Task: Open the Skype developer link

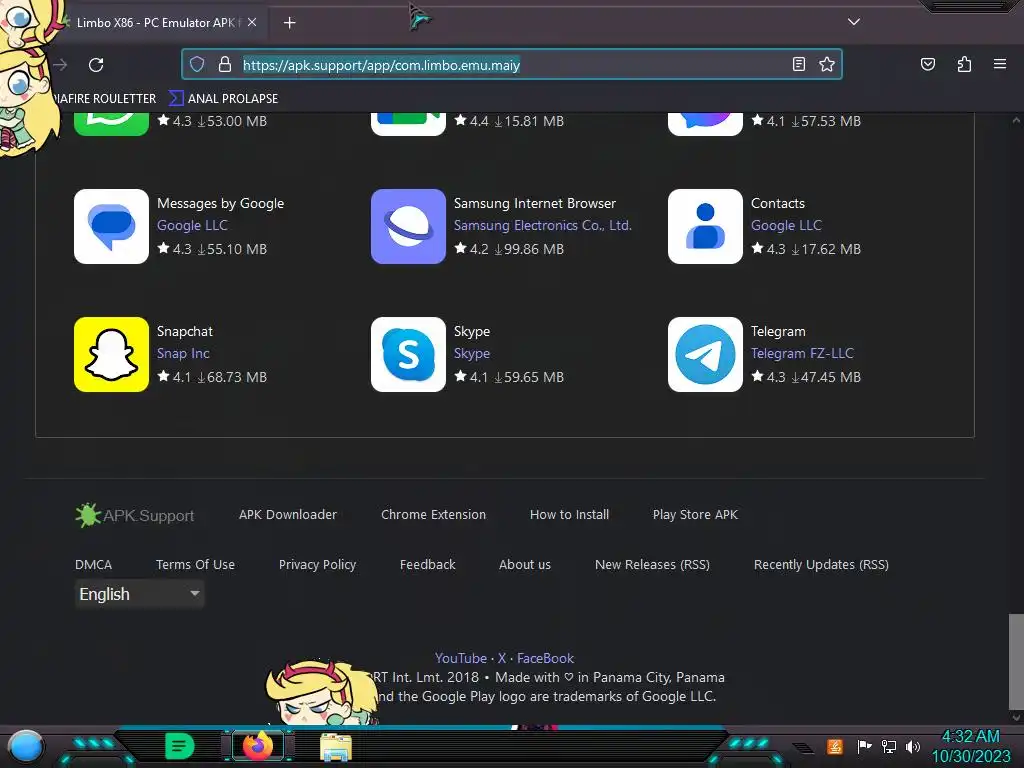Action: 472,353
